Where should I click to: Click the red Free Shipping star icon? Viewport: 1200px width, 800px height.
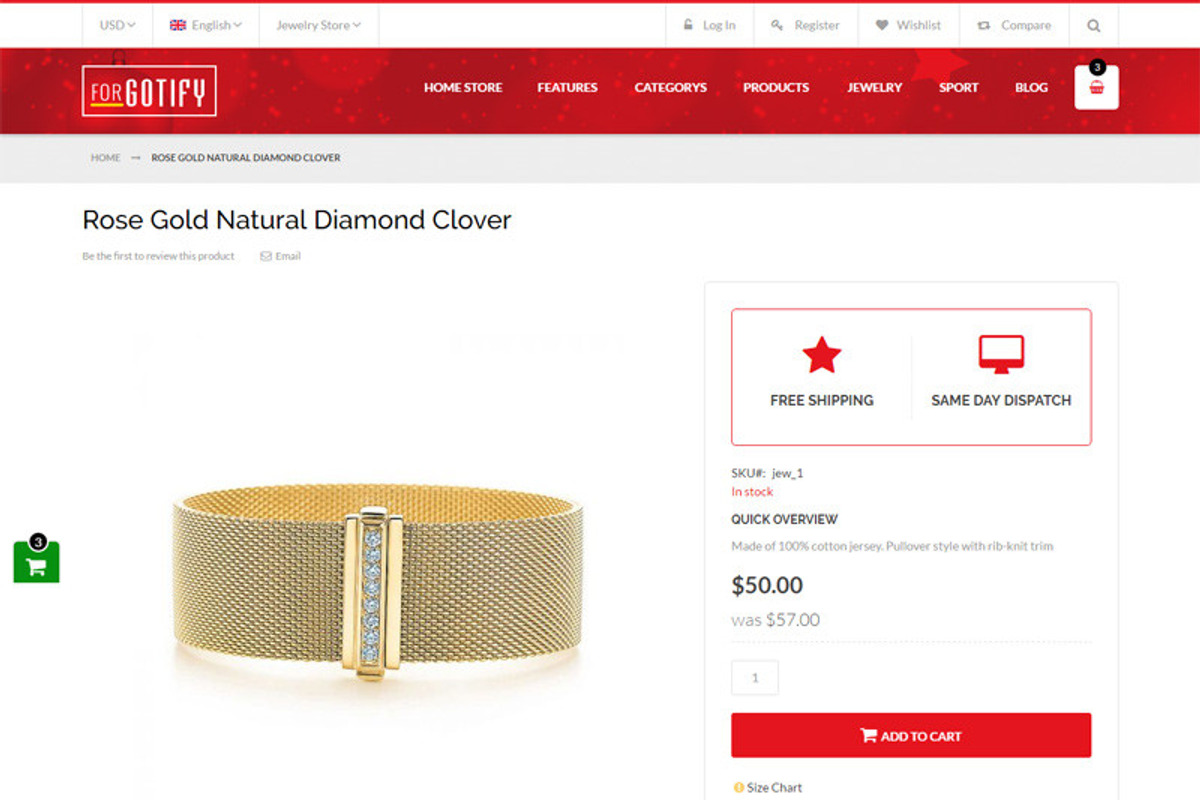click(x=822, y=355)
